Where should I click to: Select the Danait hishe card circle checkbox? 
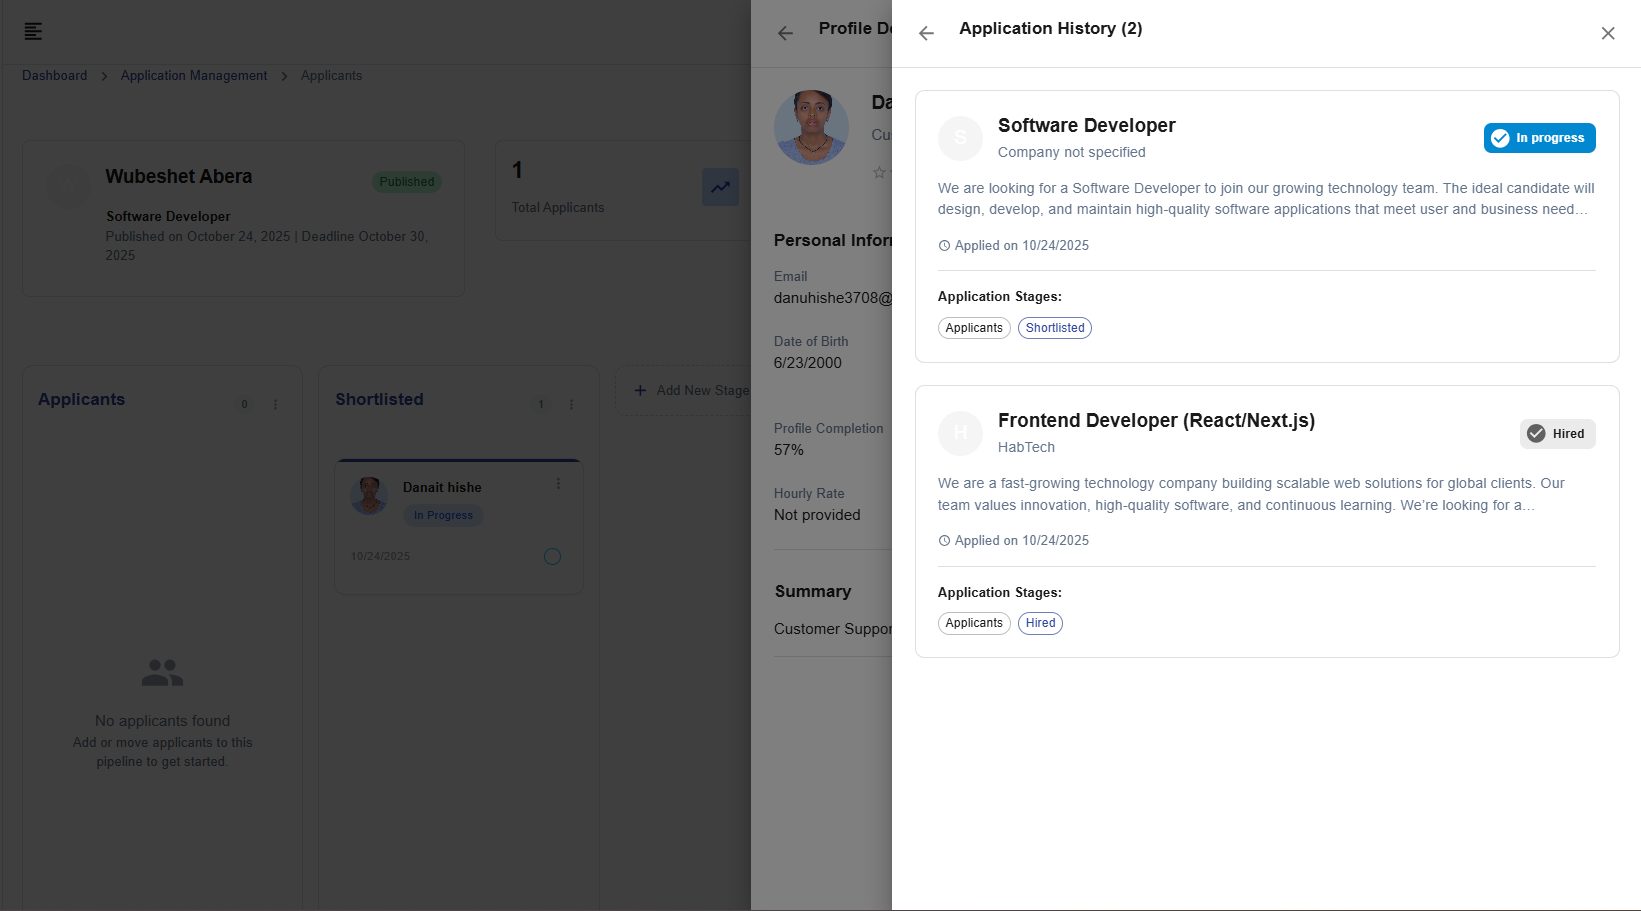point(552,557)
